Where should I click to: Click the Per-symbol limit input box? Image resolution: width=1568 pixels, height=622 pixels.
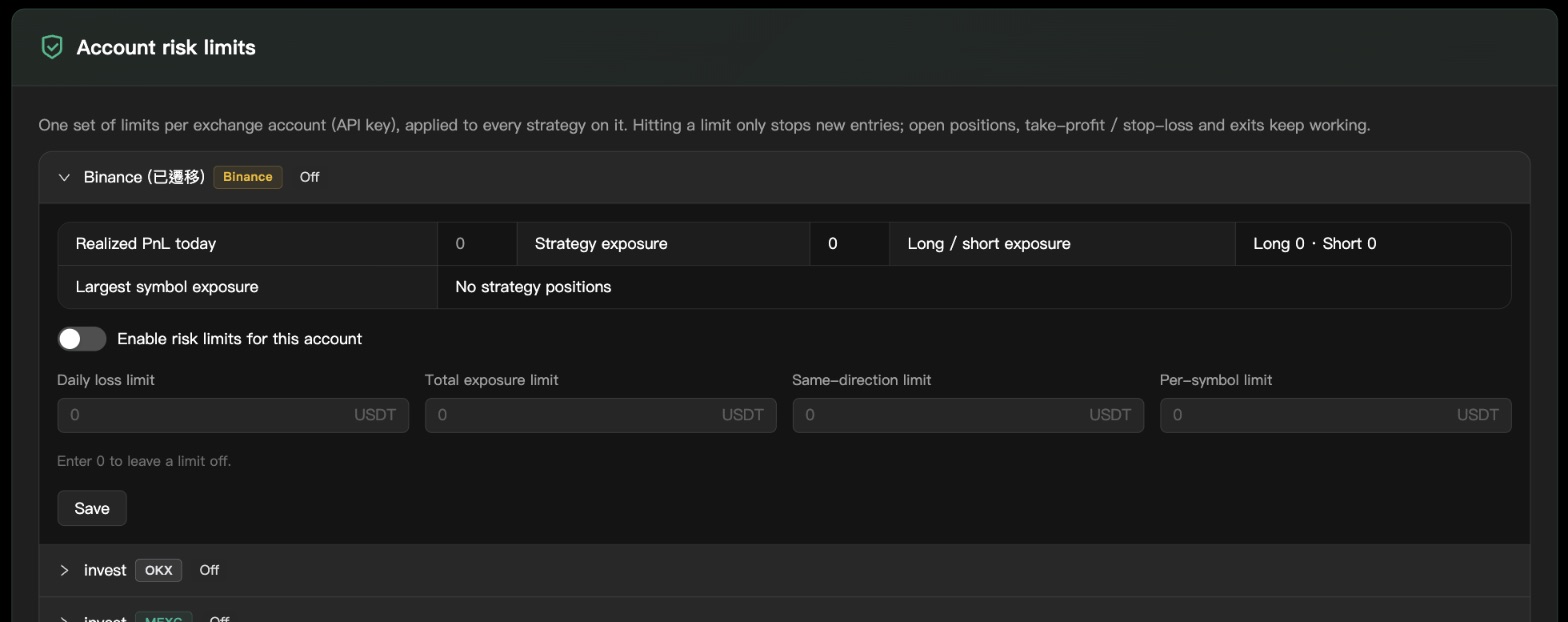1335,415
